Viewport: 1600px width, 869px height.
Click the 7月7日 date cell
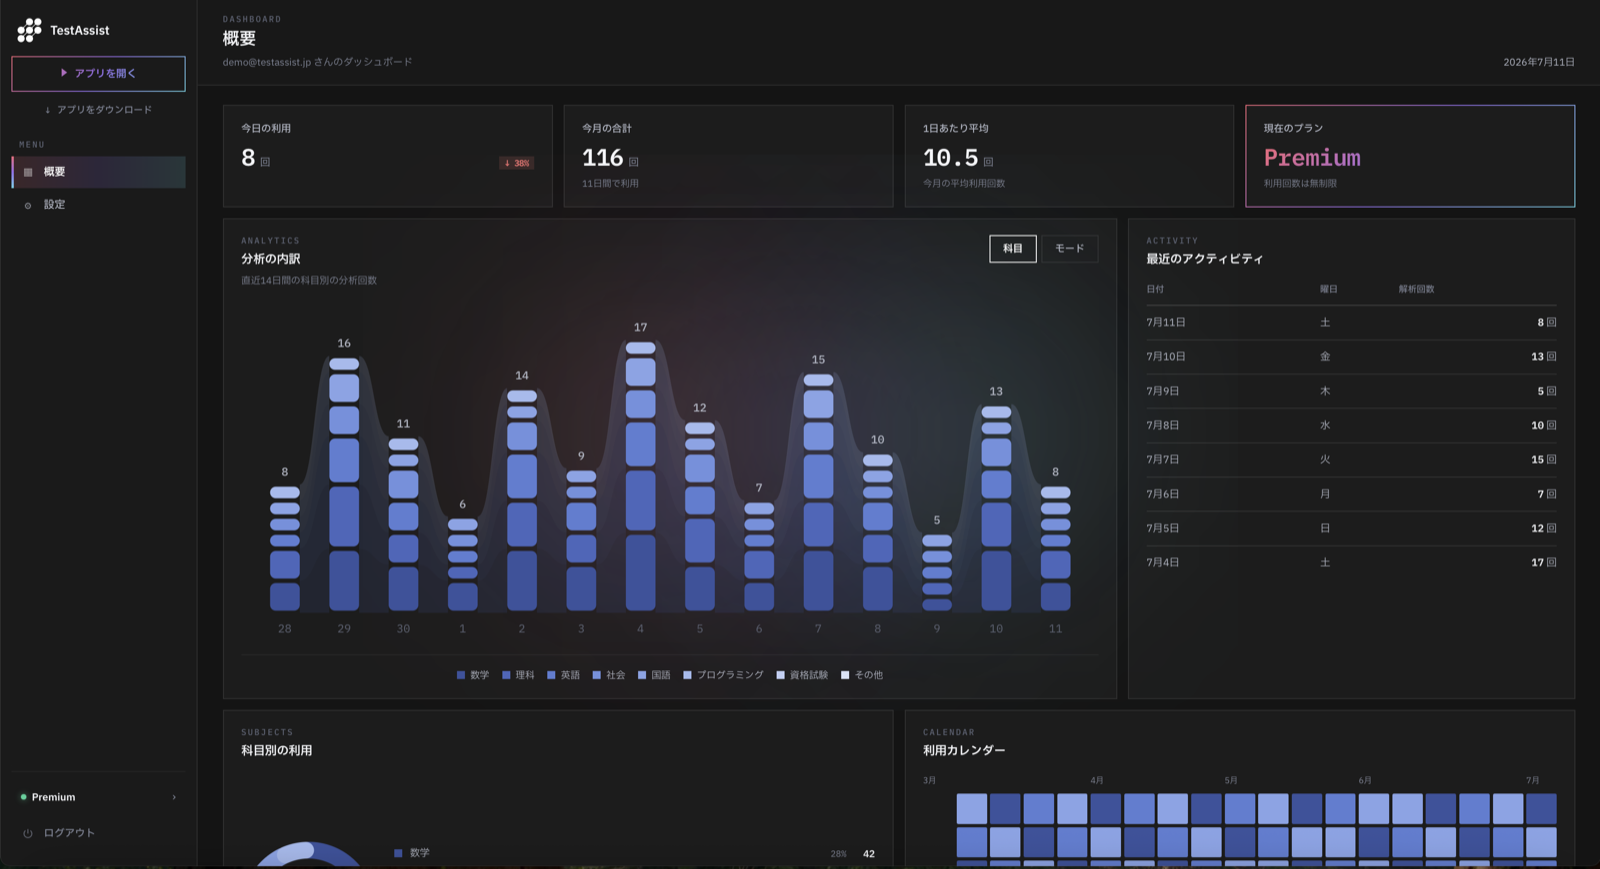[1163, 459]
